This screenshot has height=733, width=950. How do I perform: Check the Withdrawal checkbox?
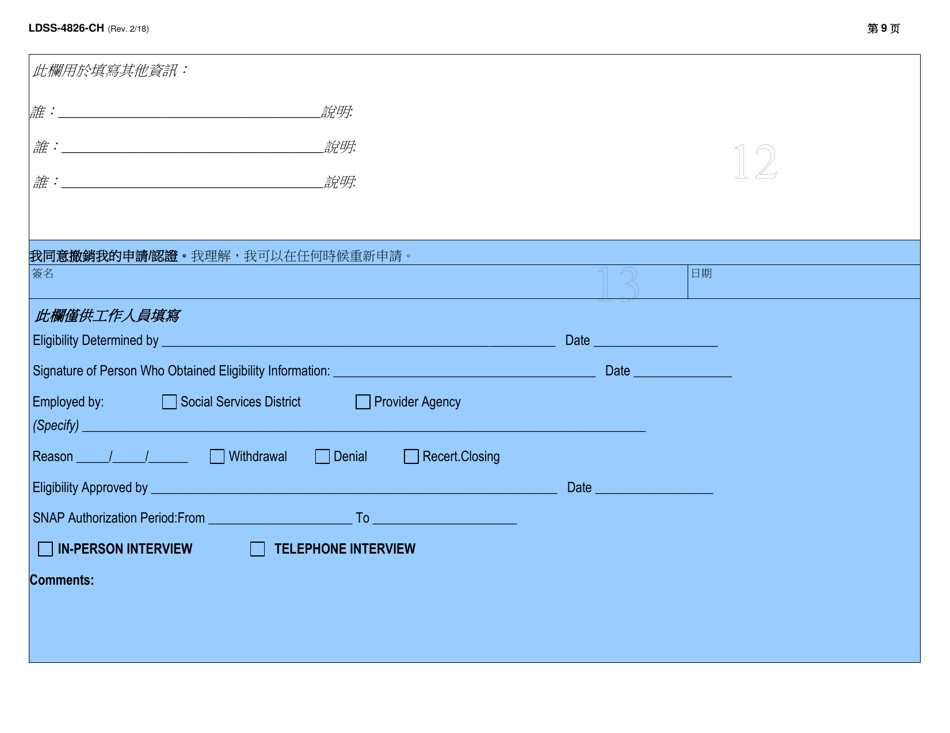[x=216, y=456]
